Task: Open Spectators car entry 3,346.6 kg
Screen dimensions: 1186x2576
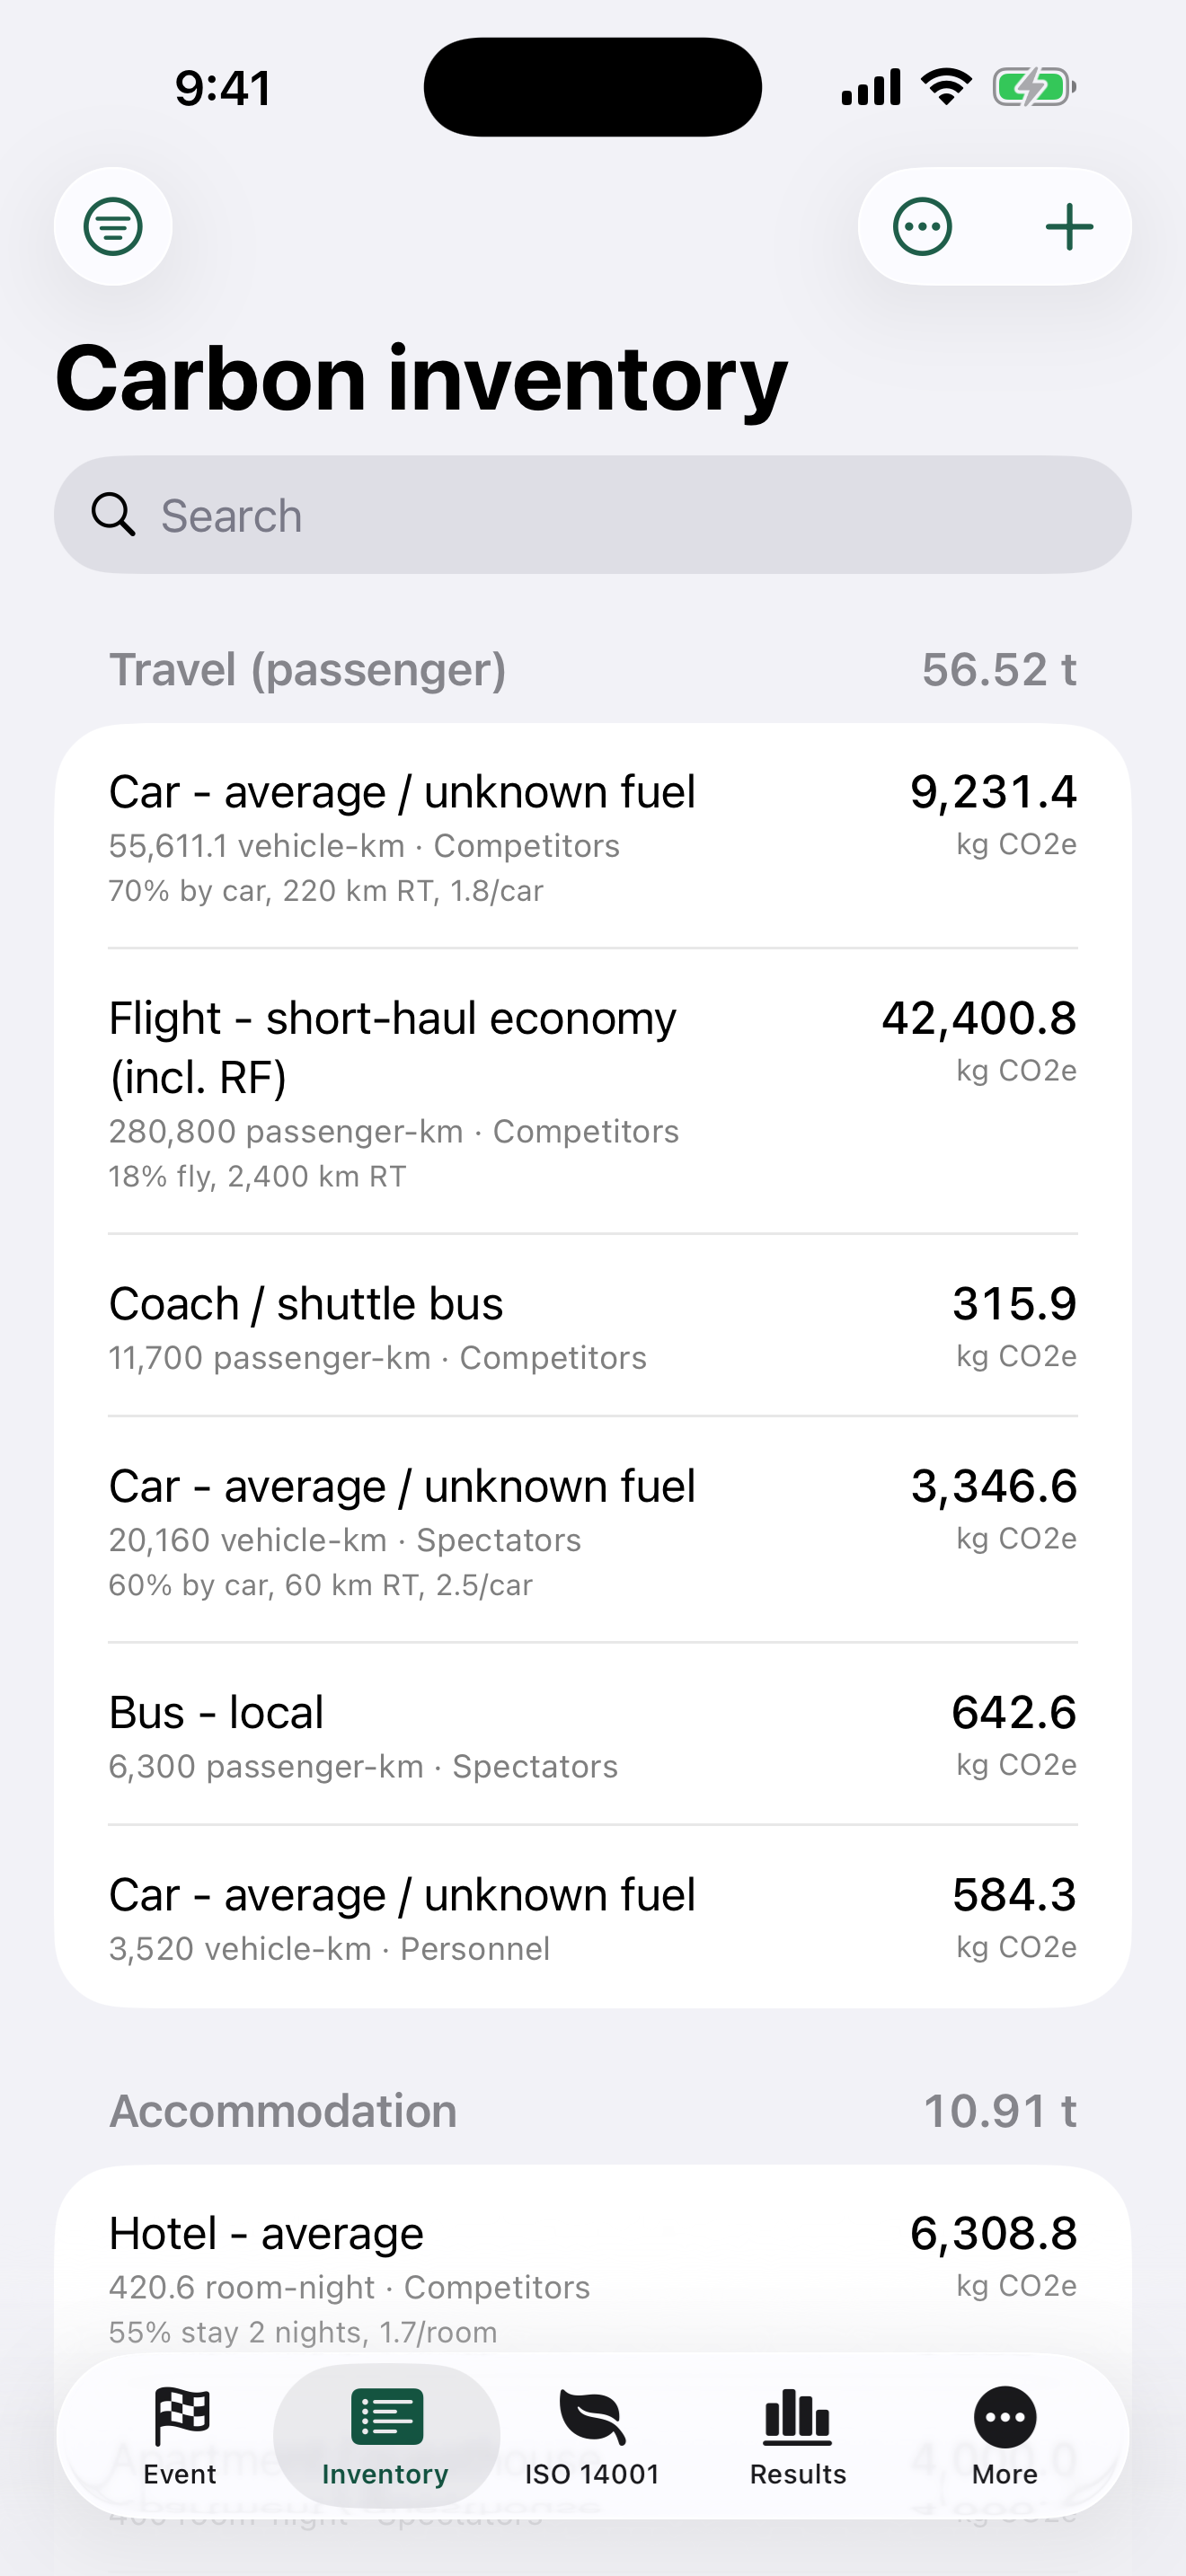Action: click(593, 1530)
